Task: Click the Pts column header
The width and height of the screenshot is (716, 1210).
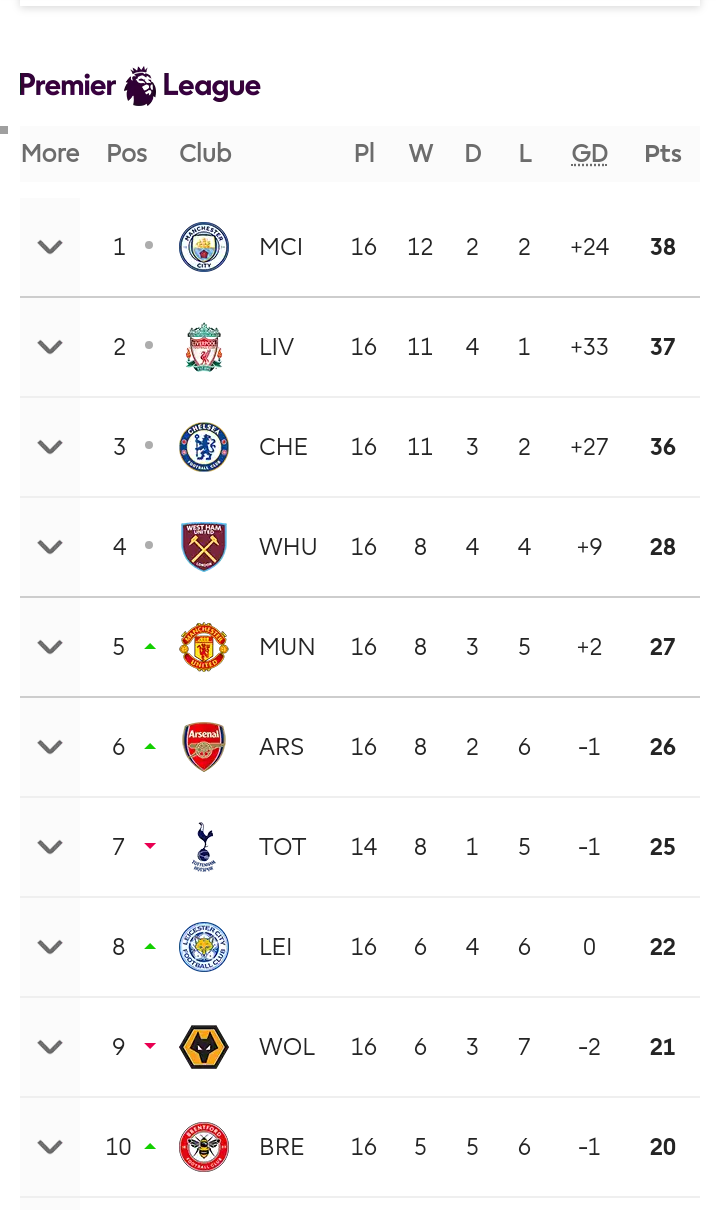Action: tap(663, 154)
